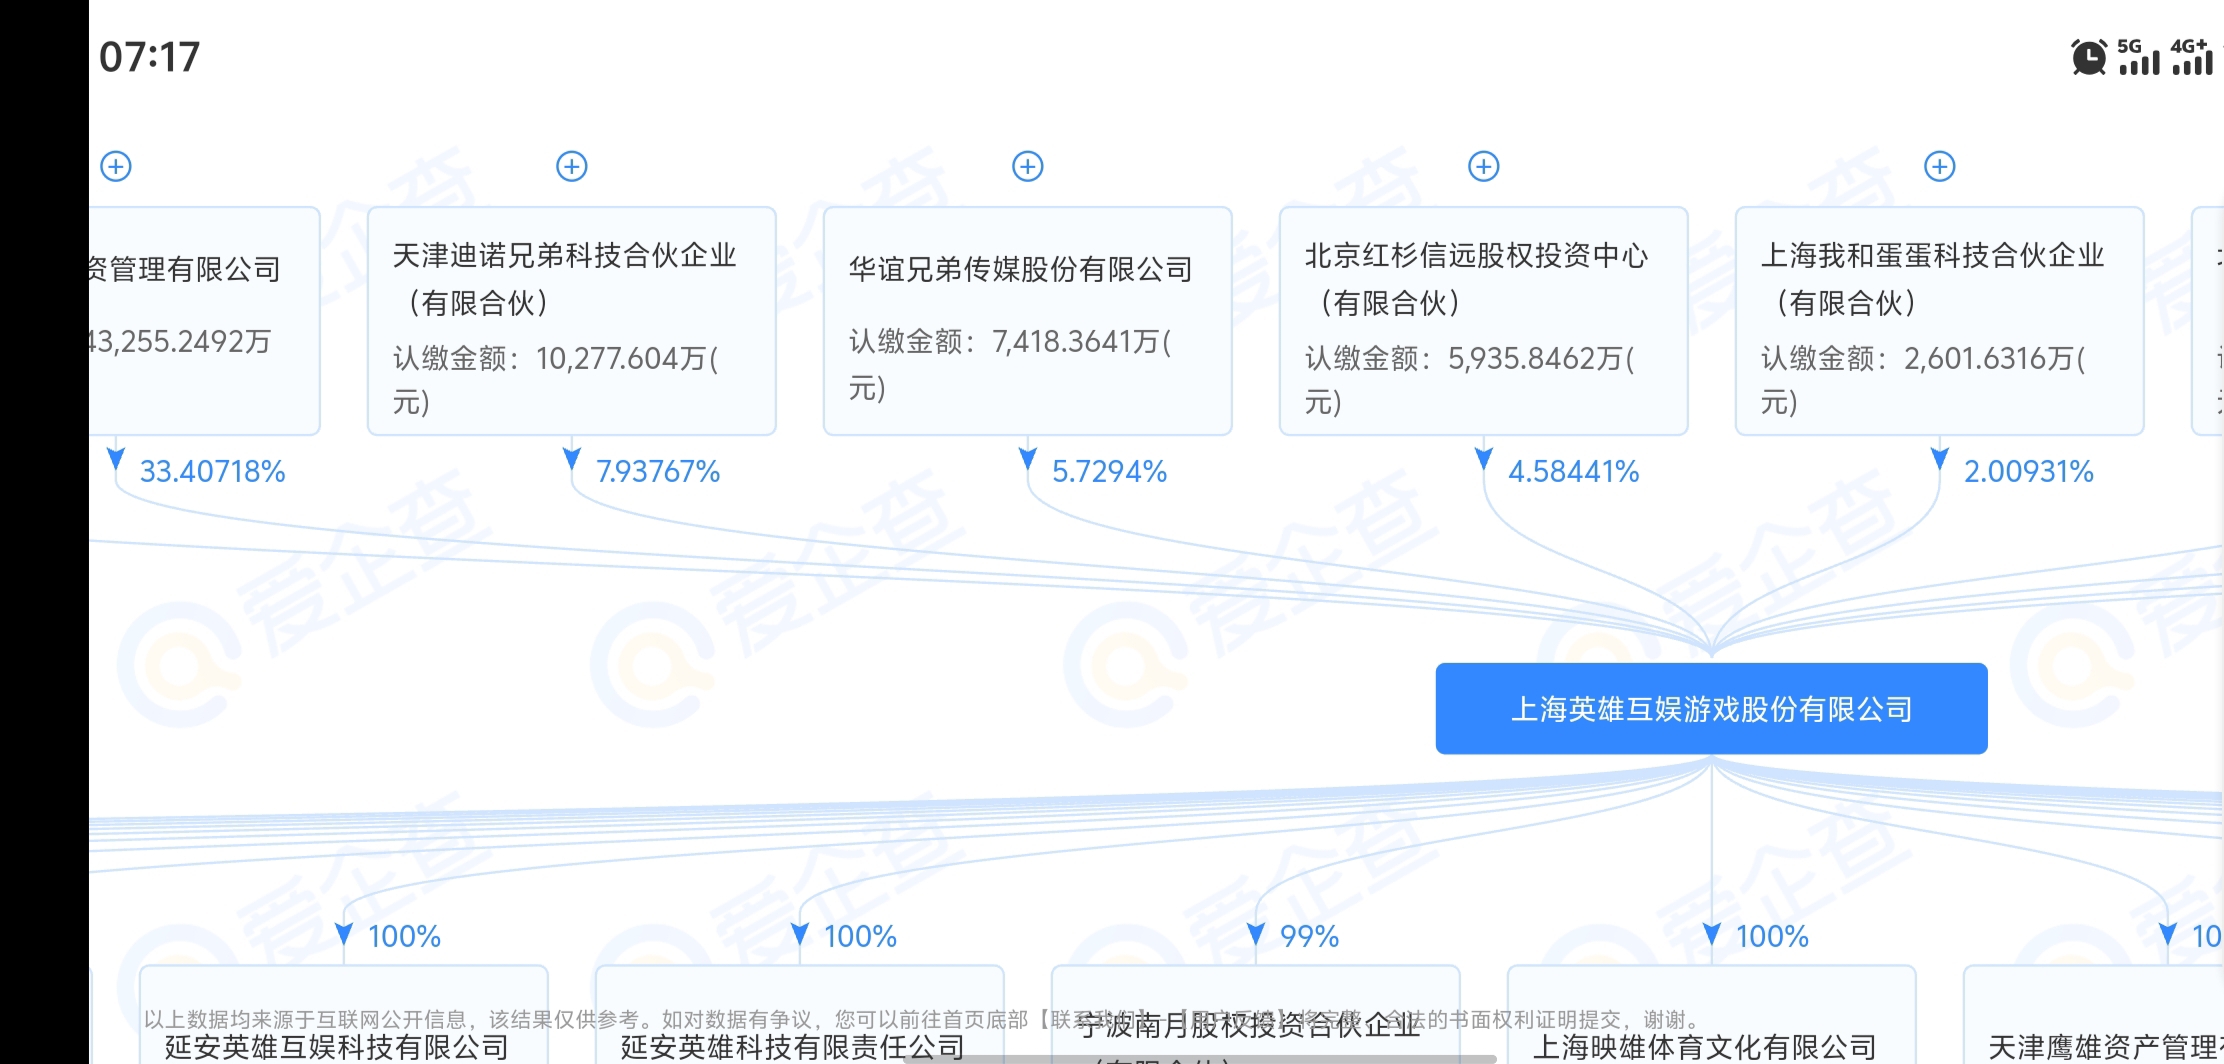
Task: Tap the 5G signal strength icon
Action: [2139, 57]
